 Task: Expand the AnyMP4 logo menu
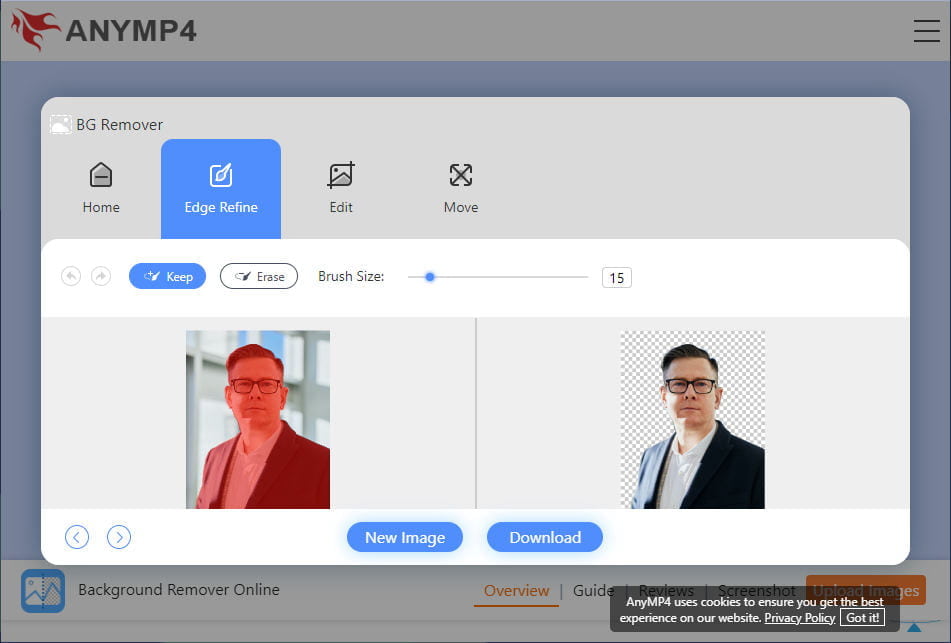[x=105, y=30]
